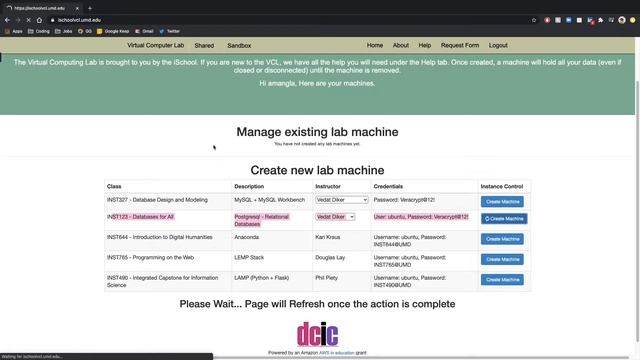Image resolution: width=640 pixels, height=360 pixels.
Task: Click the lock icon in the address bar
Action: pos(52,20)
